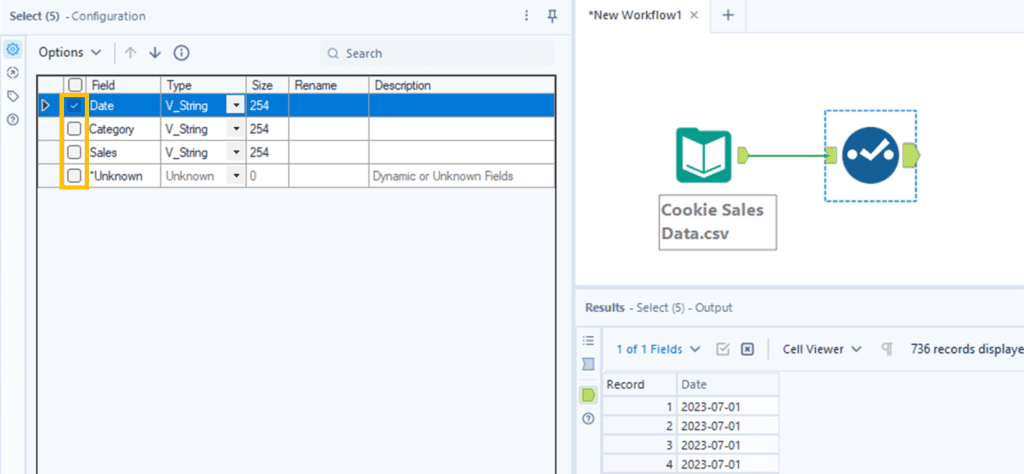Expand the 1 of 1 Fields dropdown
The width and height of the screenshot is (1024, 474).
pos(649,349)
